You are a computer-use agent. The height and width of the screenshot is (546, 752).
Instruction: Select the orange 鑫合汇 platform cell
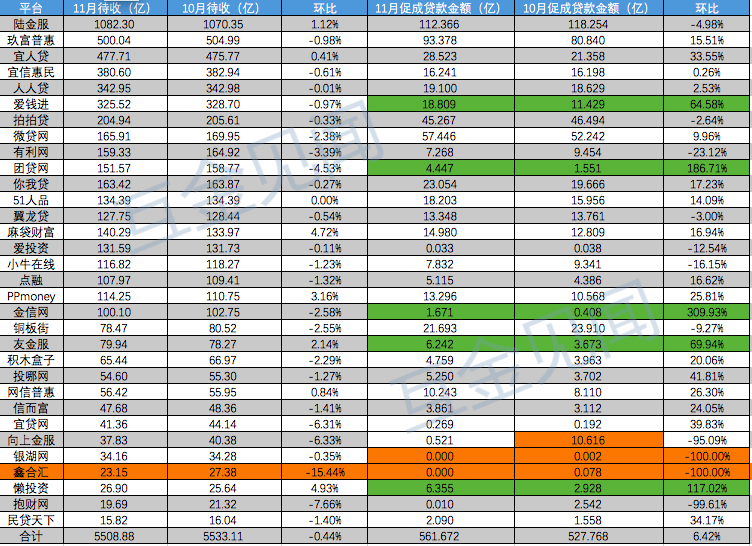[31, 472]
